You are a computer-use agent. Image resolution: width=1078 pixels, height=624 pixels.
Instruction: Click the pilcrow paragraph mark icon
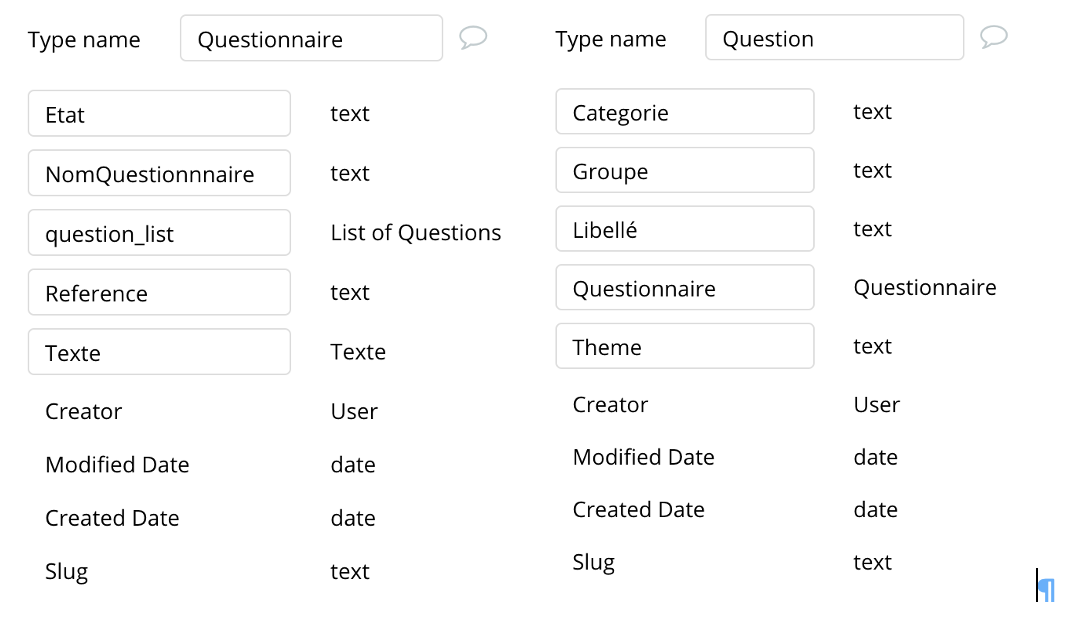click(1047, 589)
